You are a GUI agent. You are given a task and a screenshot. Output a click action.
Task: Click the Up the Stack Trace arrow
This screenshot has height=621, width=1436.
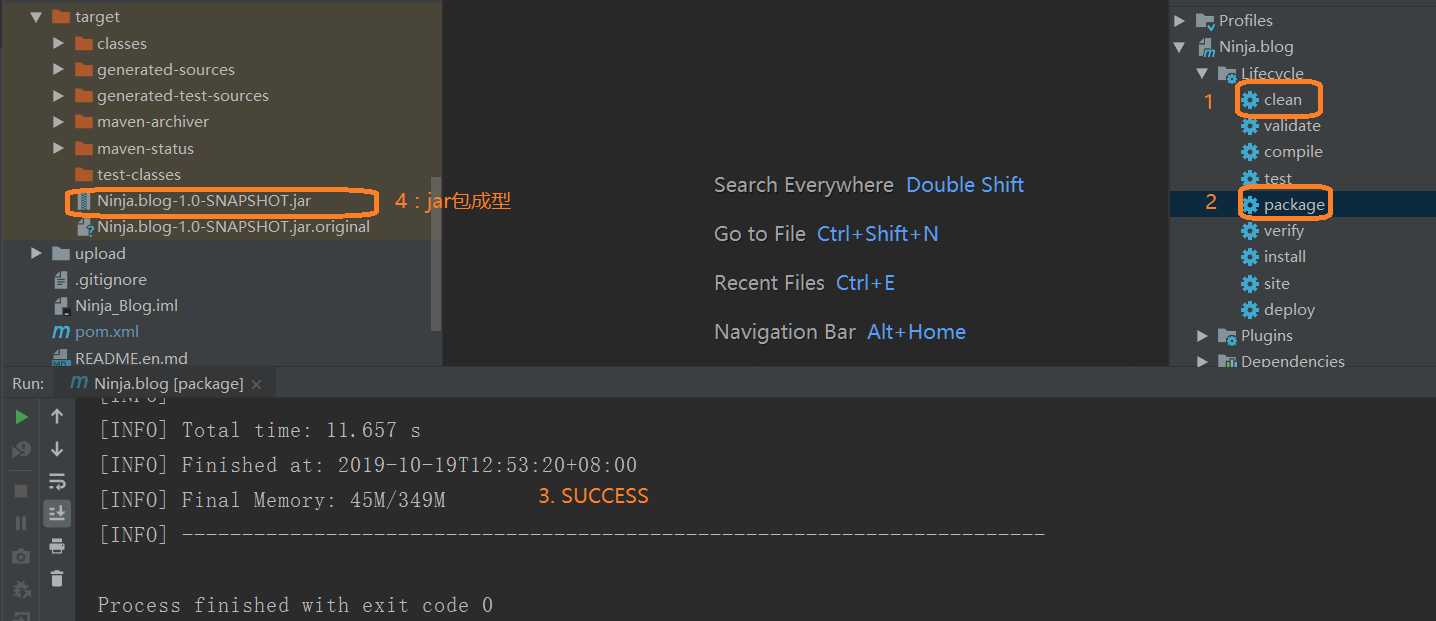tap(57, 416)
